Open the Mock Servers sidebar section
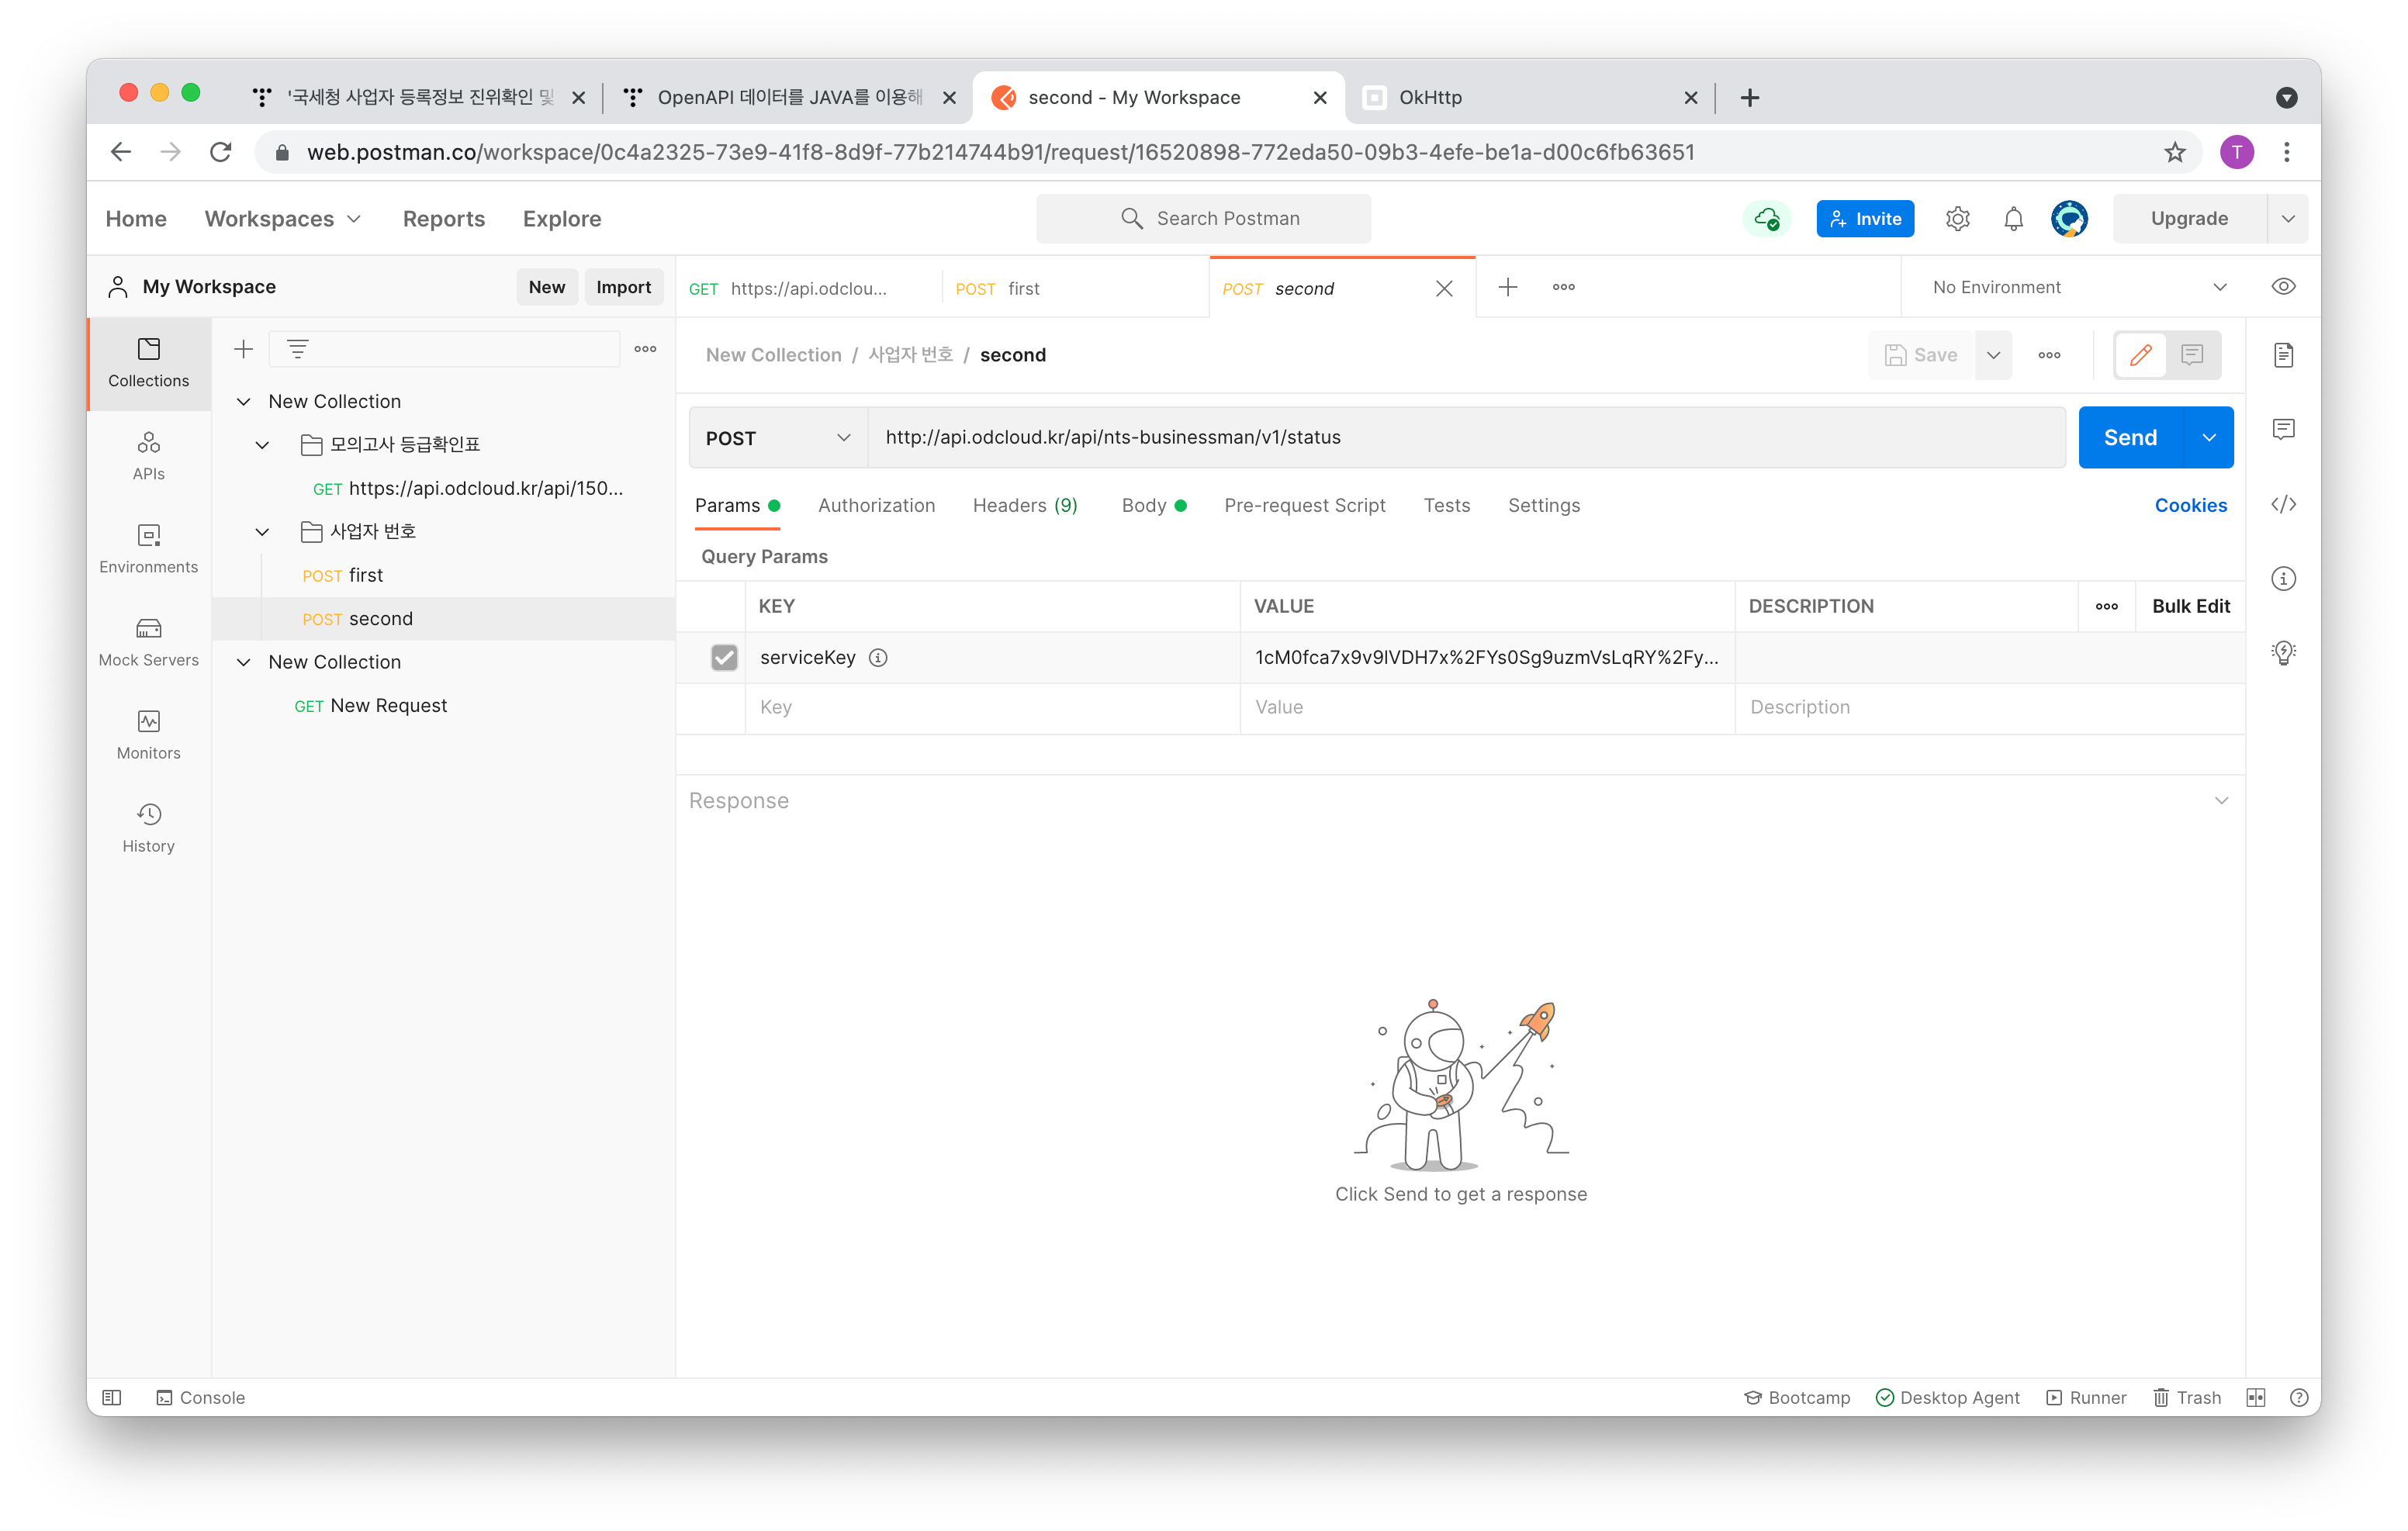The width and height of the screenshot is (2408, 1531). 148,641
